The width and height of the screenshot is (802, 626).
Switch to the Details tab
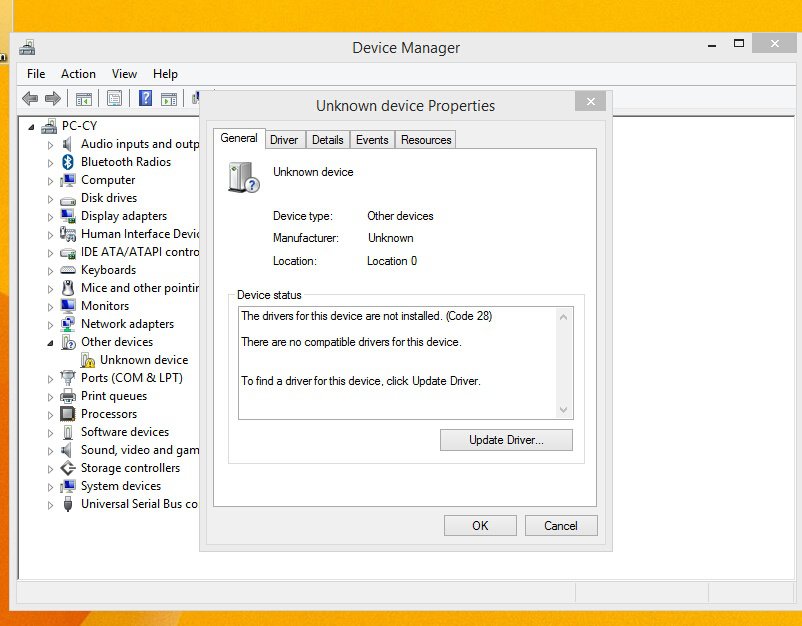click(328, 140)
